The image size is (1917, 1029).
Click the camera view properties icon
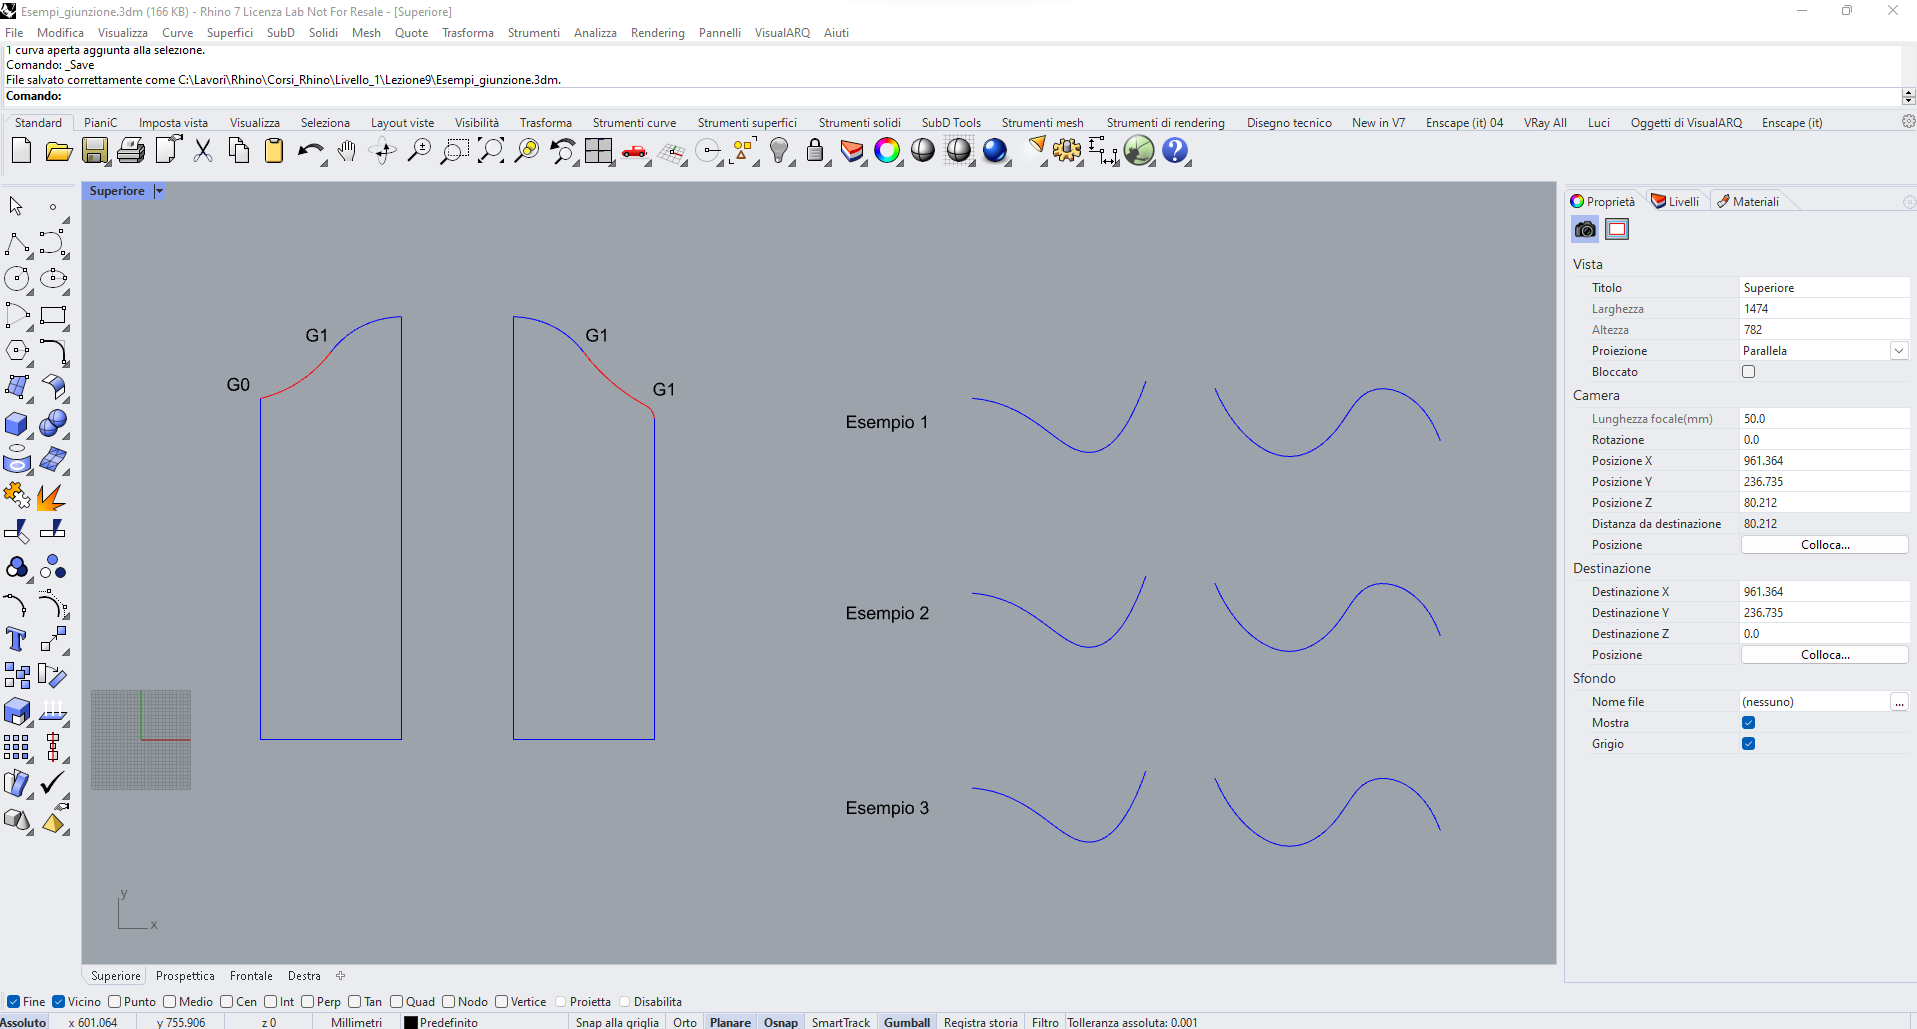coord(1585,229)
